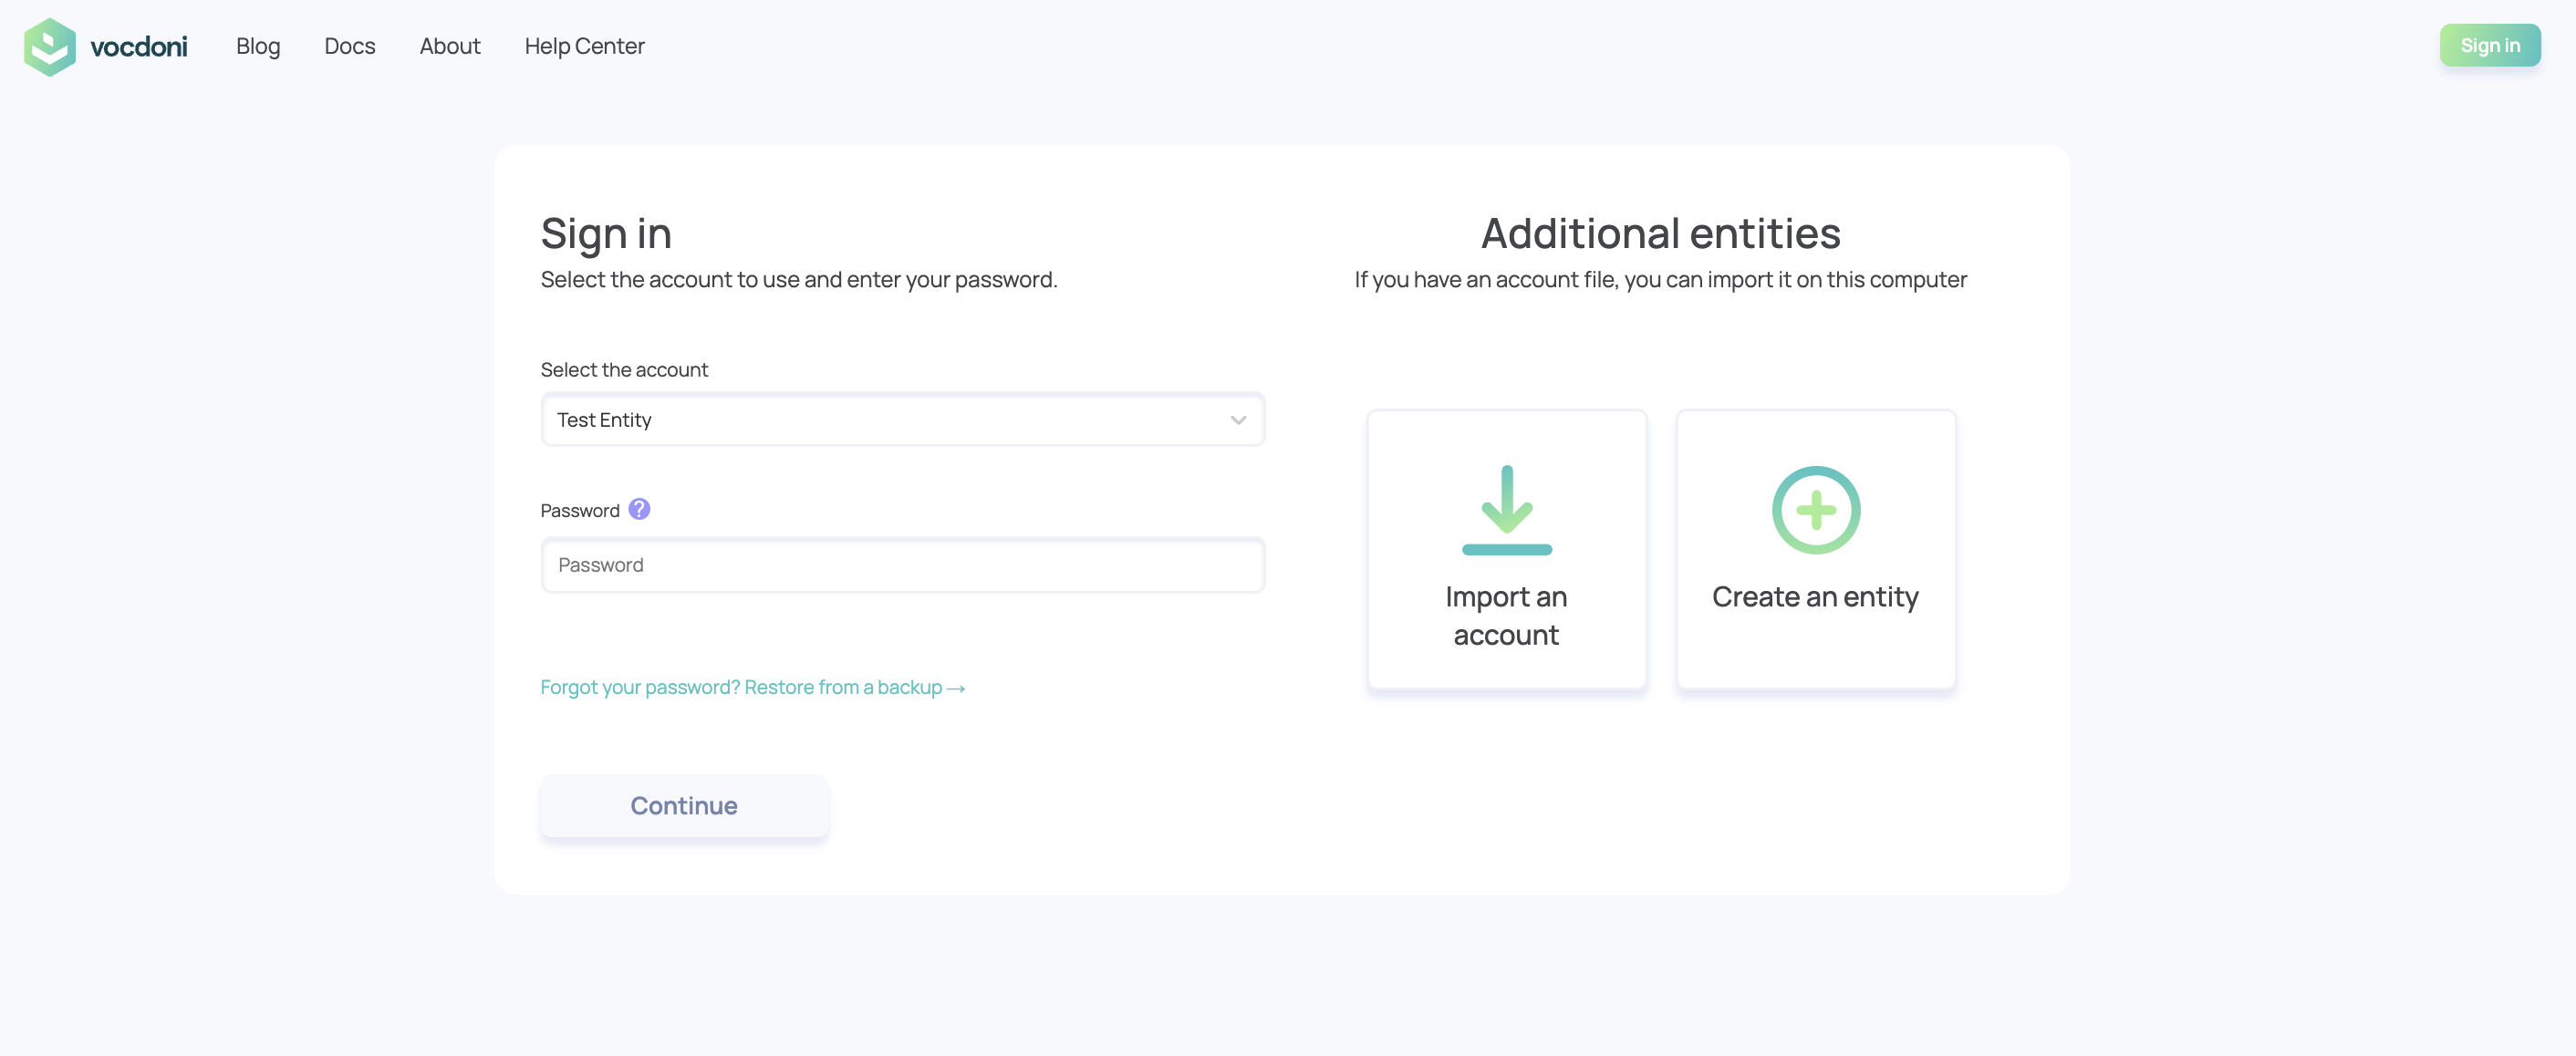The image size is (2576, 1056).
Task: Click the Password field label
Action: pyautogui.click(x=580, y=511)
